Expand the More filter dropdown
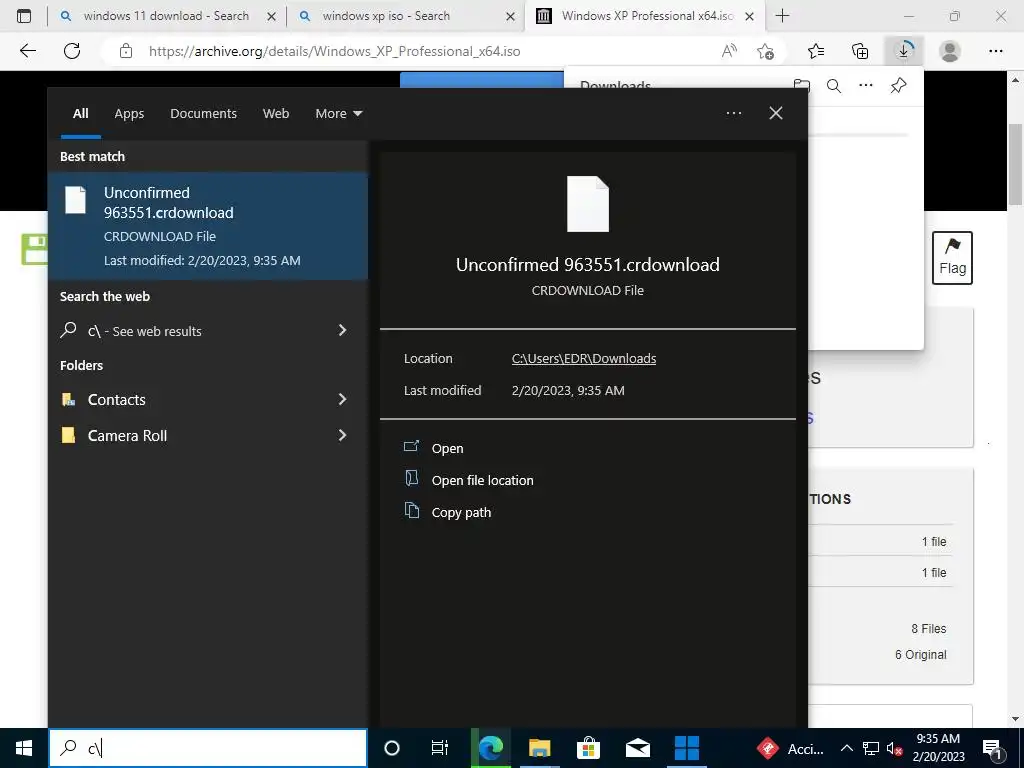Image resolution: width=1024 pixels, height=768 pixels. pos(338,114)
